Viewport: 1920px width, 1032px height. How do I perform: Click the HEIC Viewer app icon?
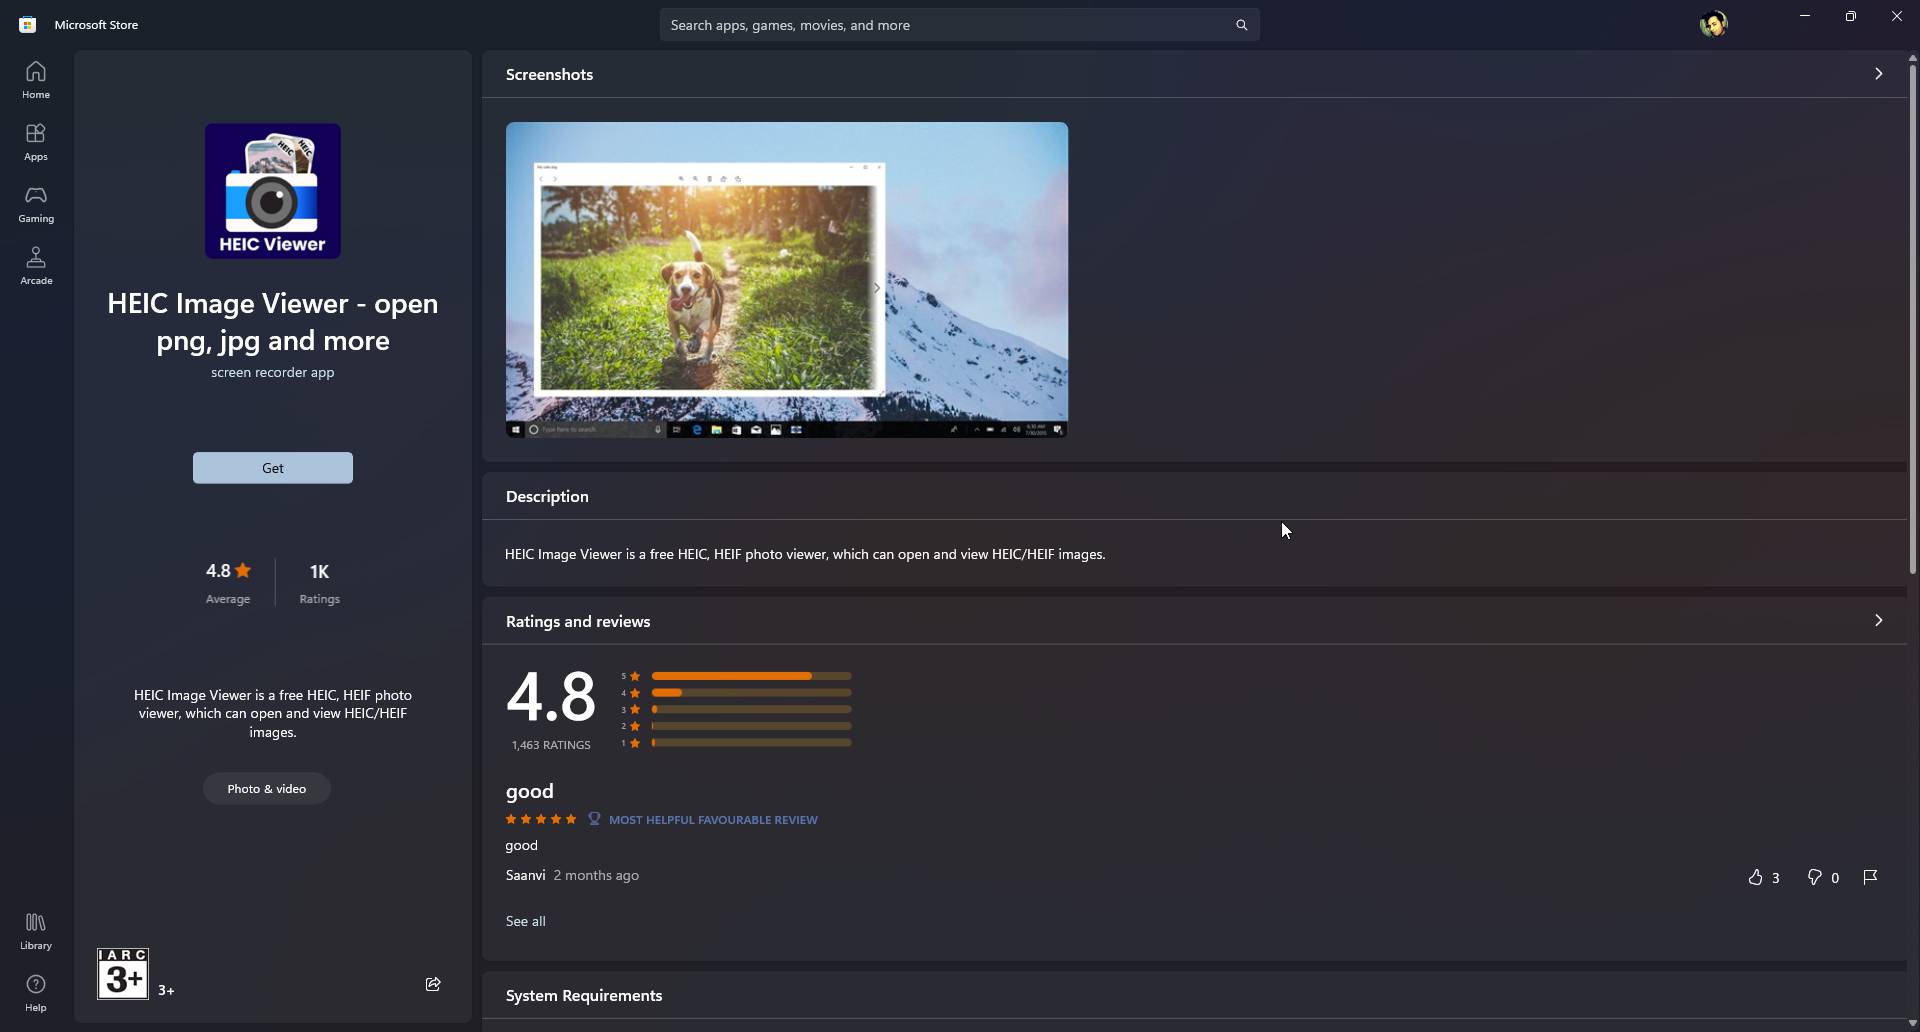pyautogui.click(x=273, y=191)
